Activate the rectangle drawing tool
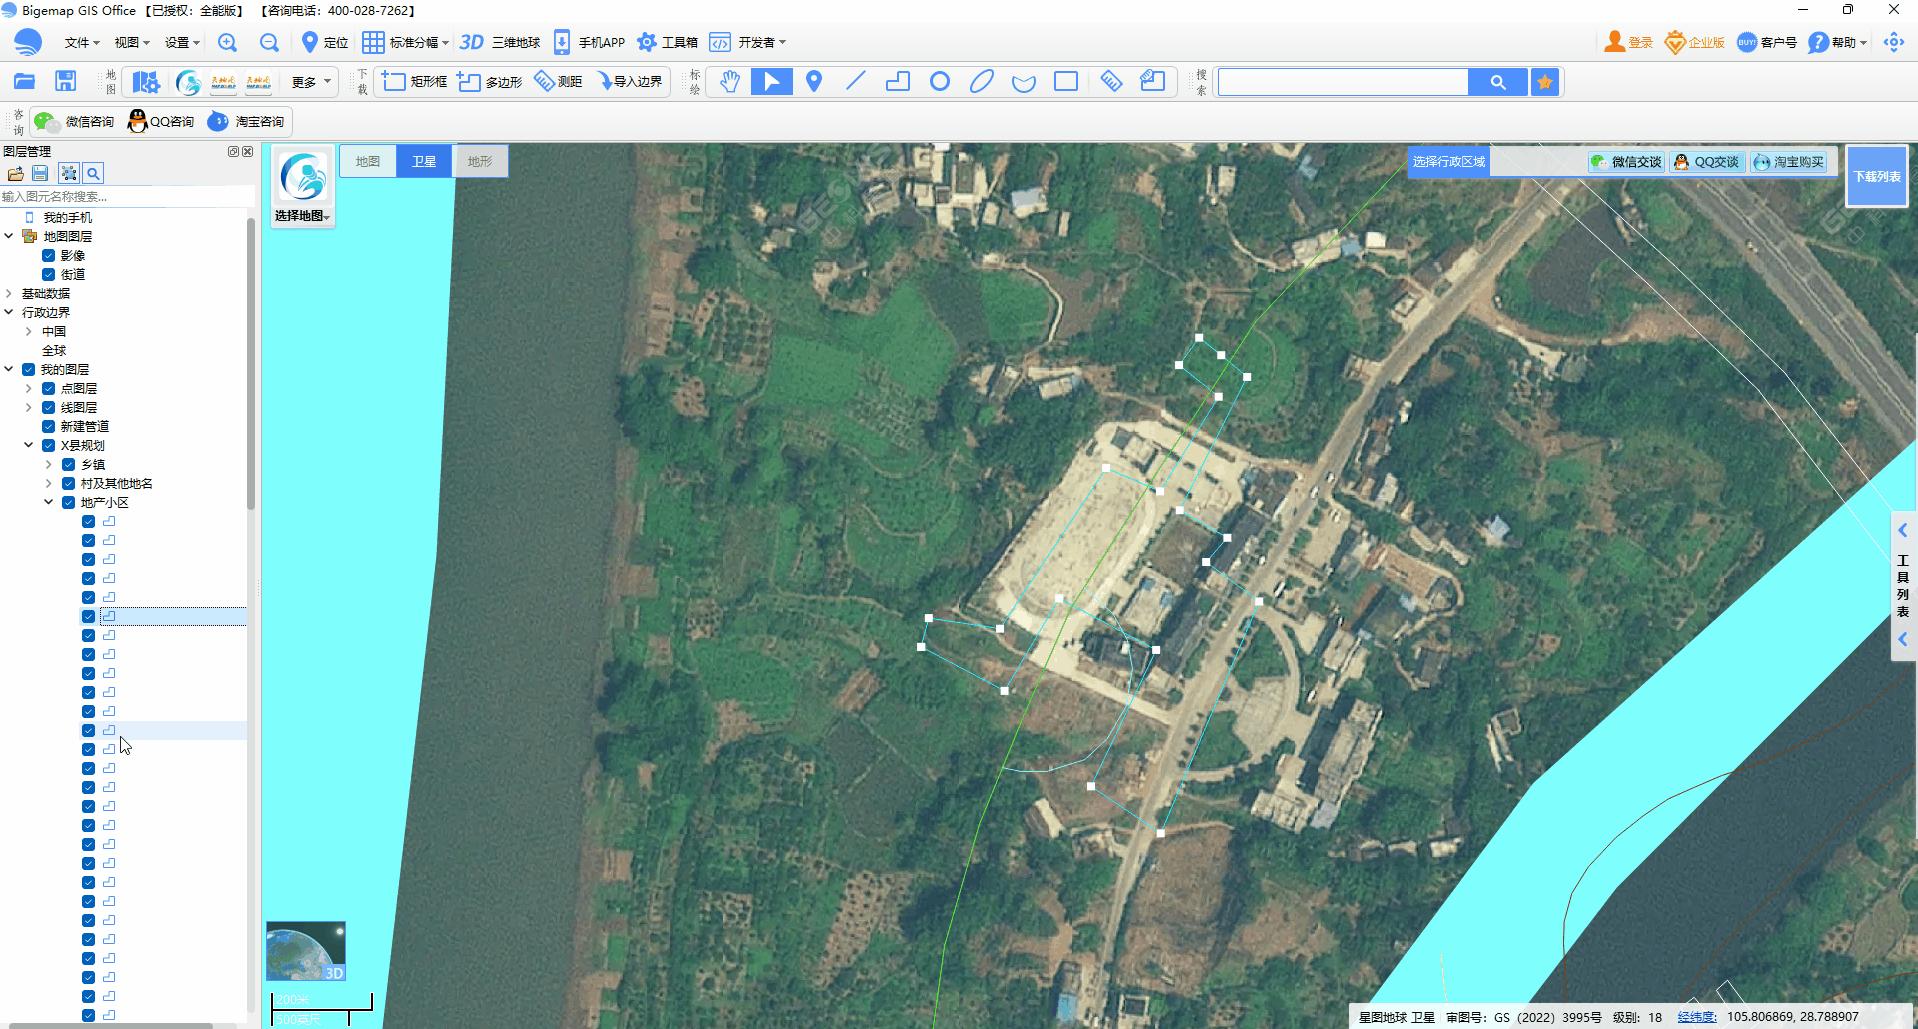Viewport: 1918px width, 1029px height. [x=1066, y=82]
